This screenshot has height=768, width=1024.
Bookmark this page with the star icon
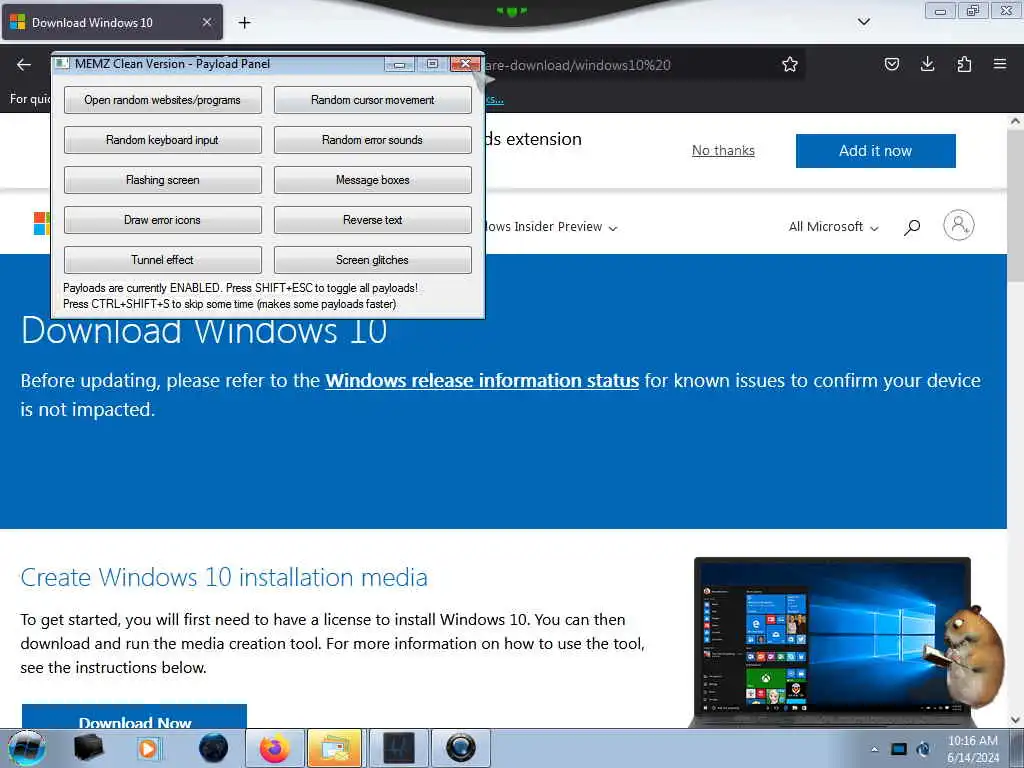(x=790, y=64)
